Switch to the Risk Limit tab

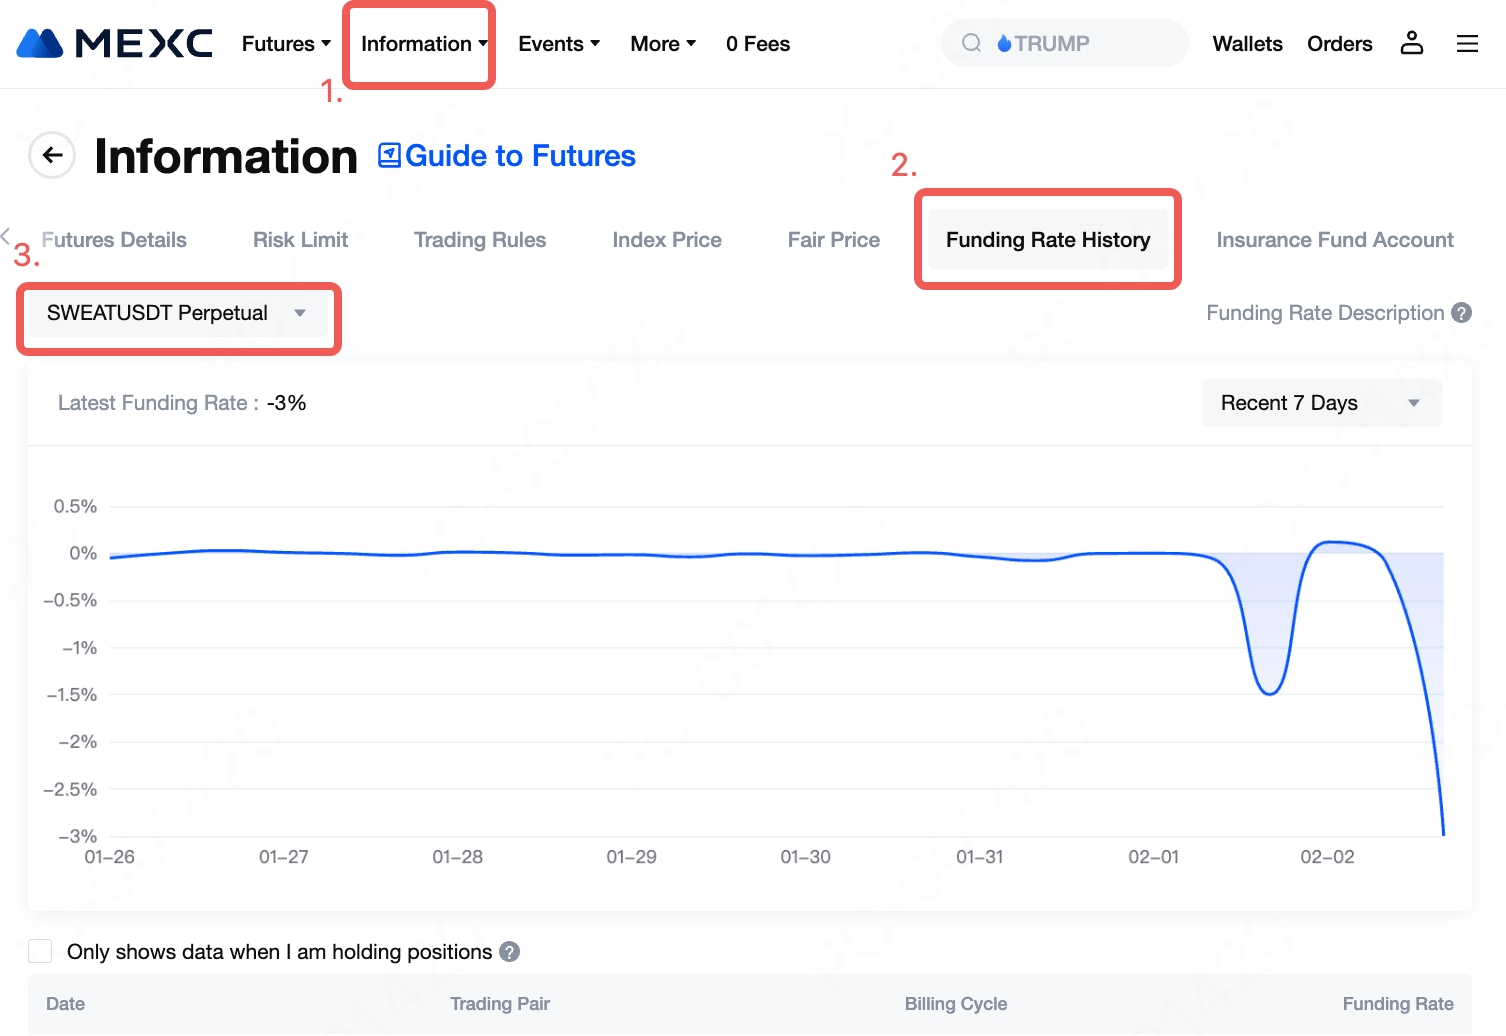tap(300, 240)
